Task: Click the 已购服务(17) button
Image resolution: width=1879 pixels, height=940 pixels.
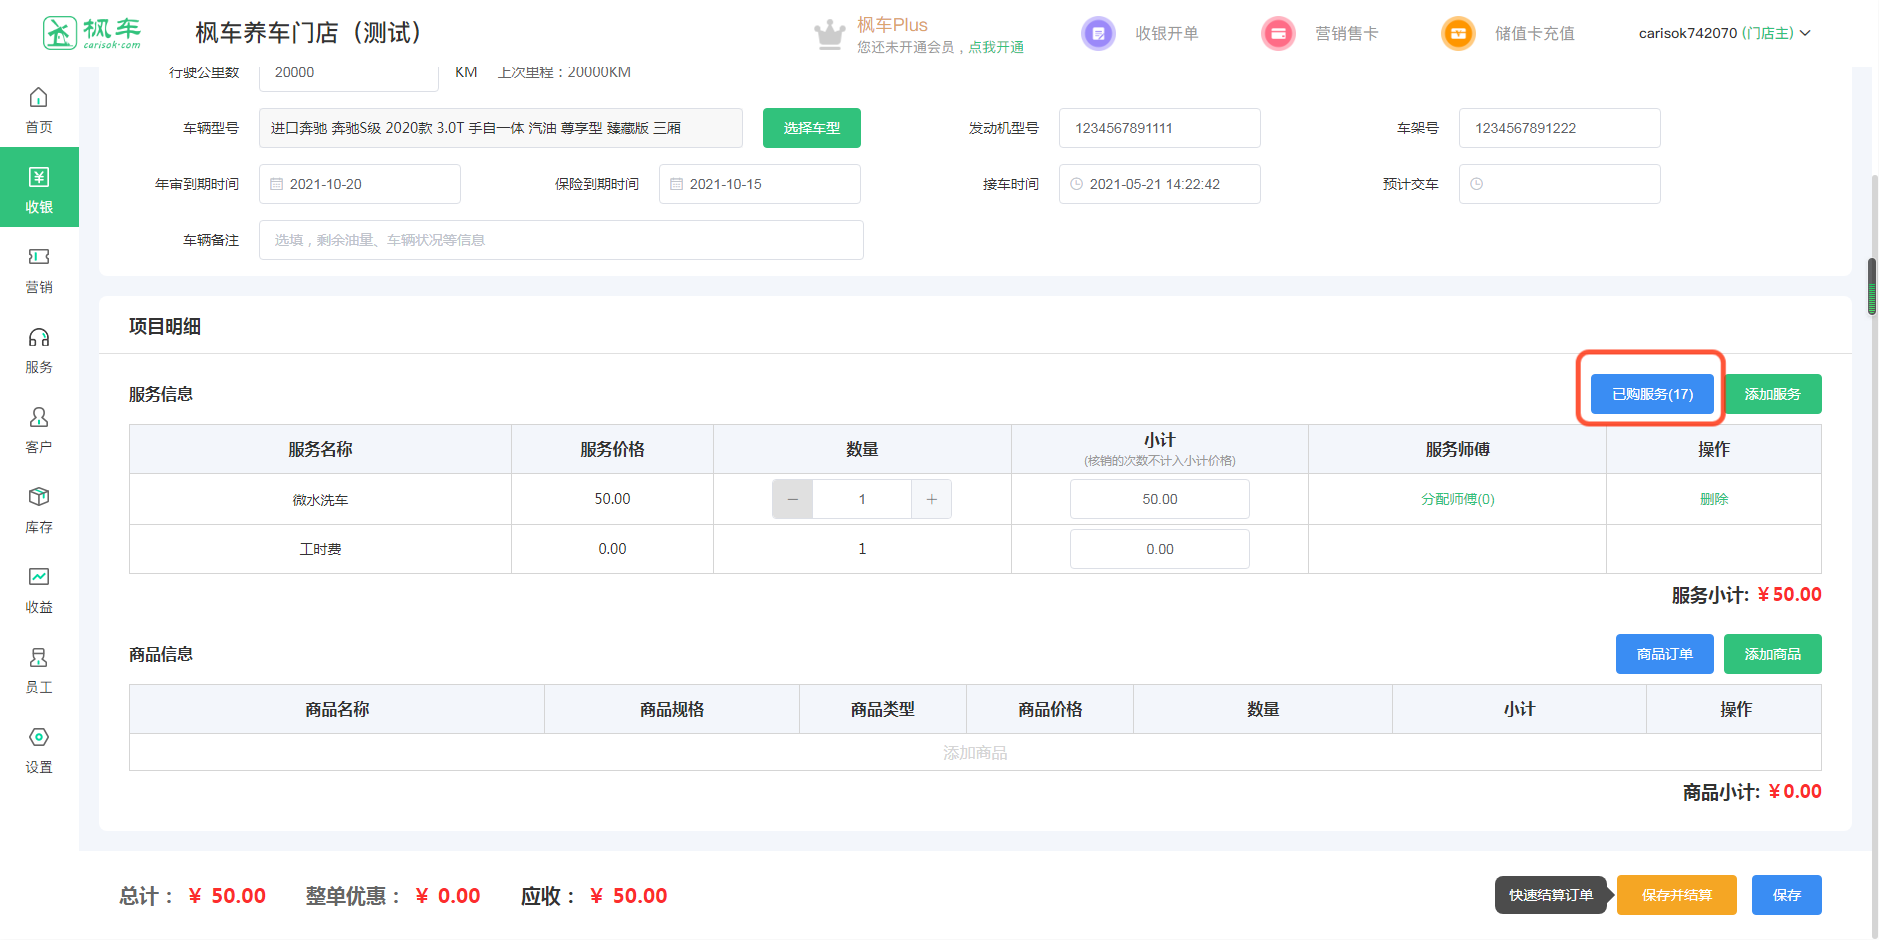Action: coord(1652,394)
